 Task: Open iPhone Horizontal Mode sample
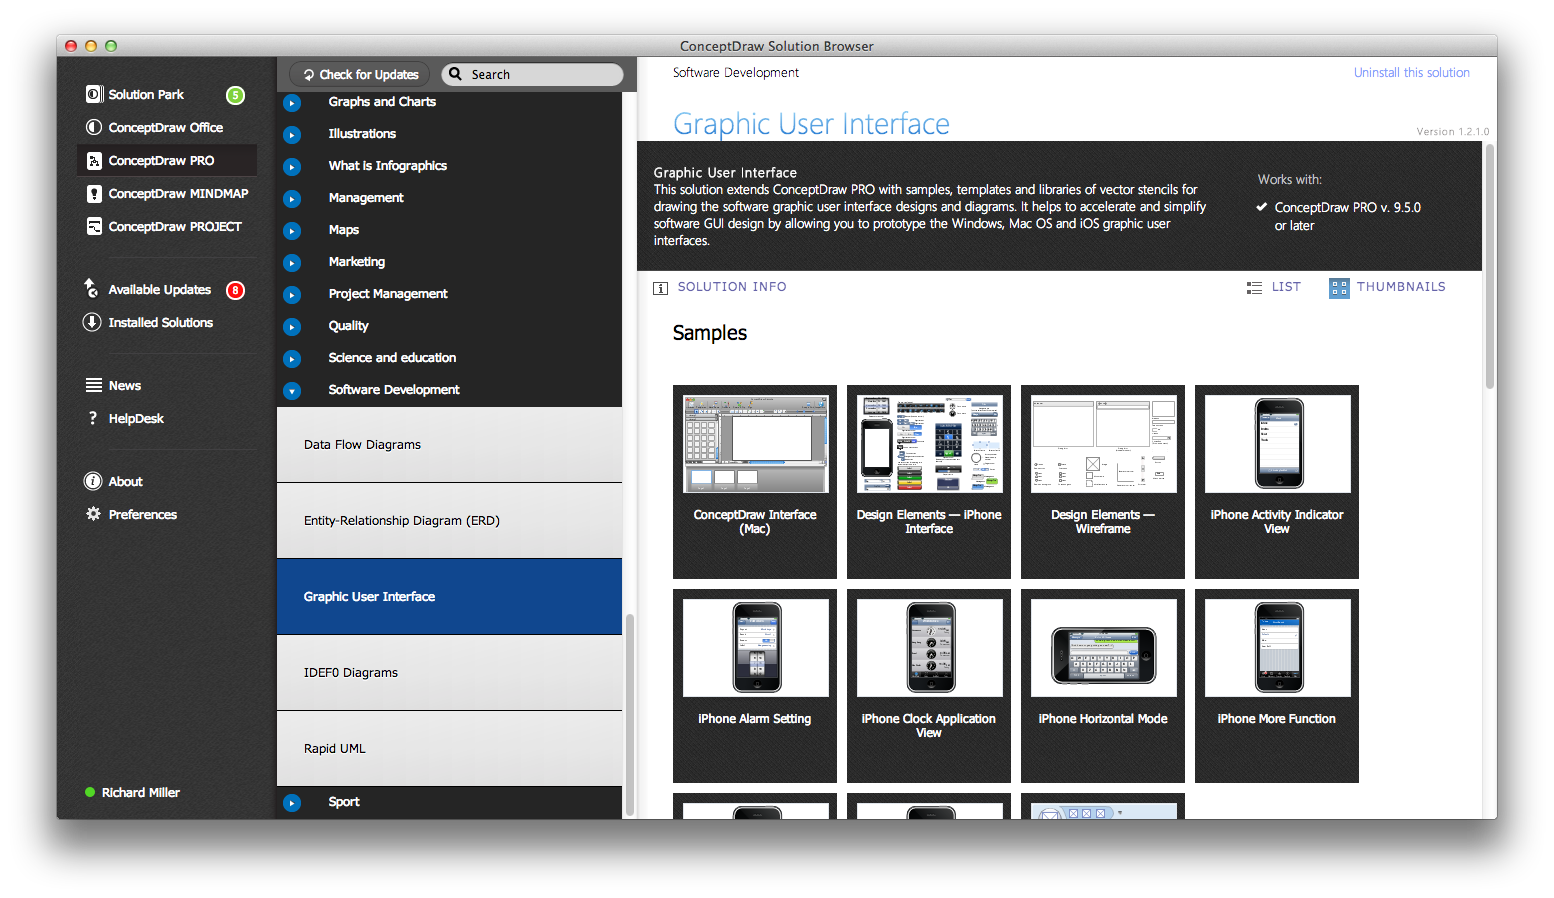[x=1103, y=686]
